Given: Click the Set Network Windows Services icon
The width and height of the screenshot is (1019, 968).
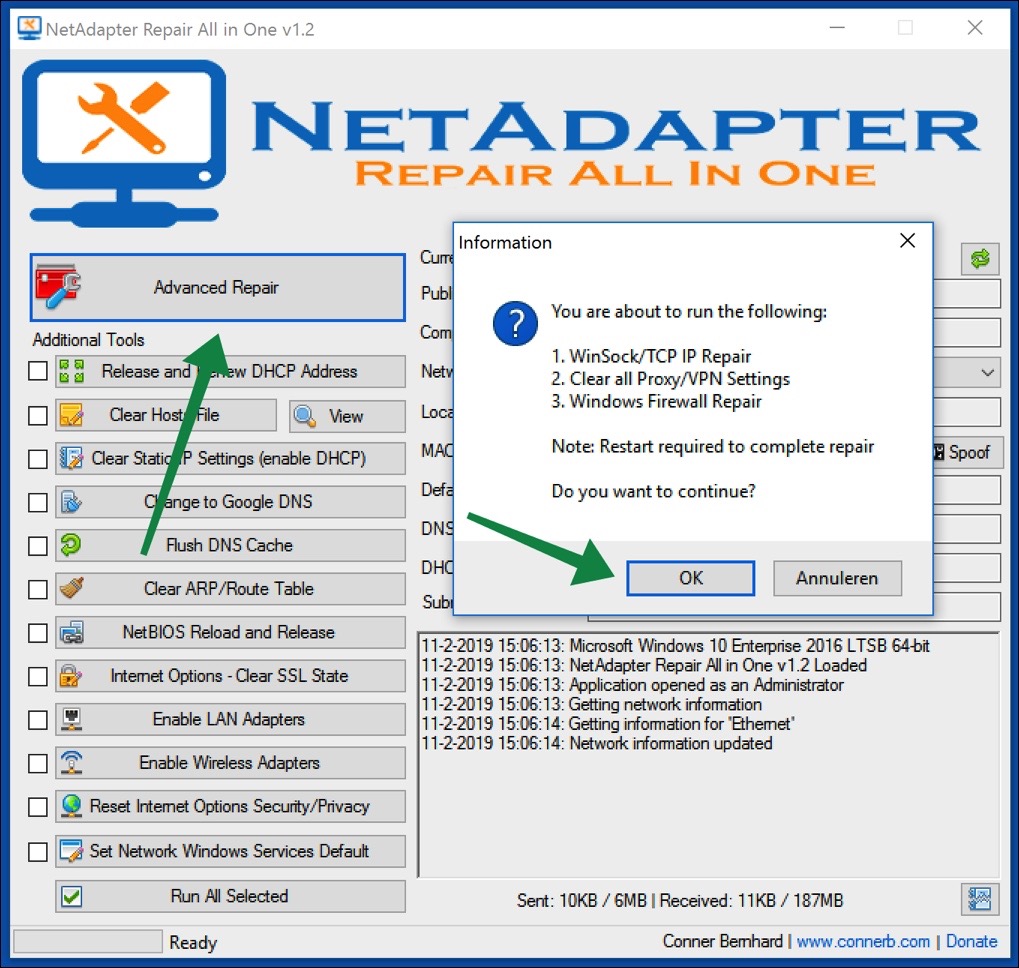Looking at the screenshot, I should 71,851.
